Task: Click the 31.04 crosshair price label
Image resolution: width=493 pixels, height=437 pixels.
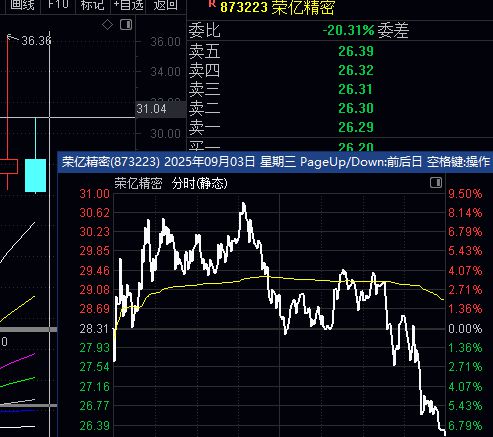Action: coord(152,109)
